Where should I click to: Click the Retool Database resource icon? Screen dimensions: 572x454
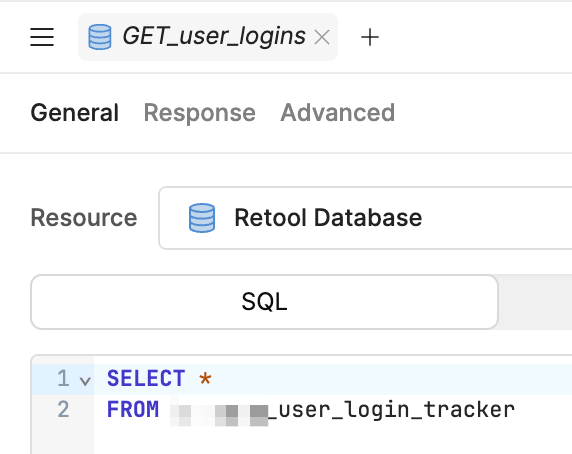[202, 218]
